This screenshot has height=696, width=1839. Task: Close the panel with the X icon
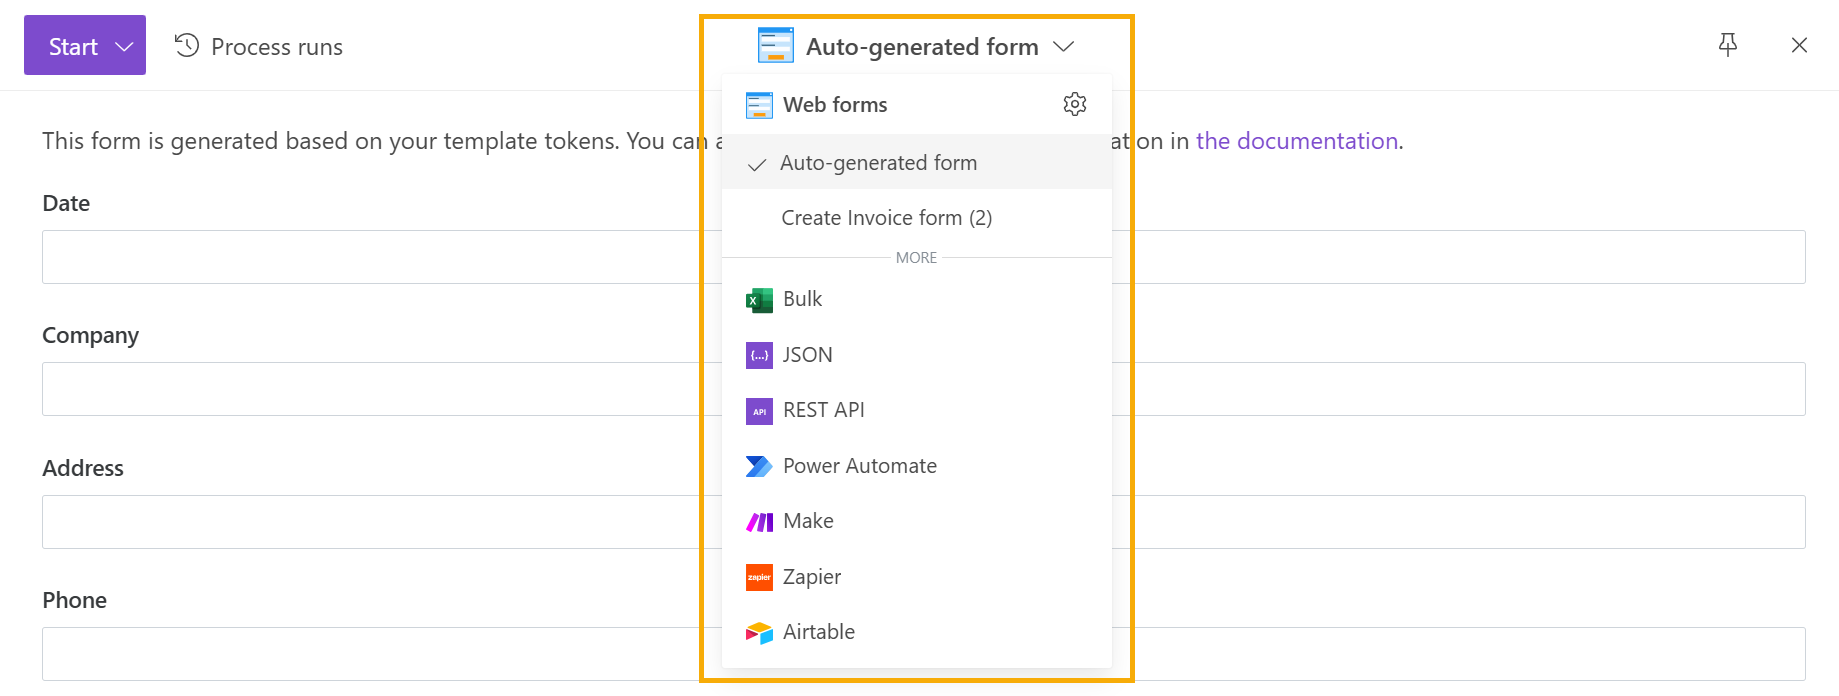coord(1799,45)
